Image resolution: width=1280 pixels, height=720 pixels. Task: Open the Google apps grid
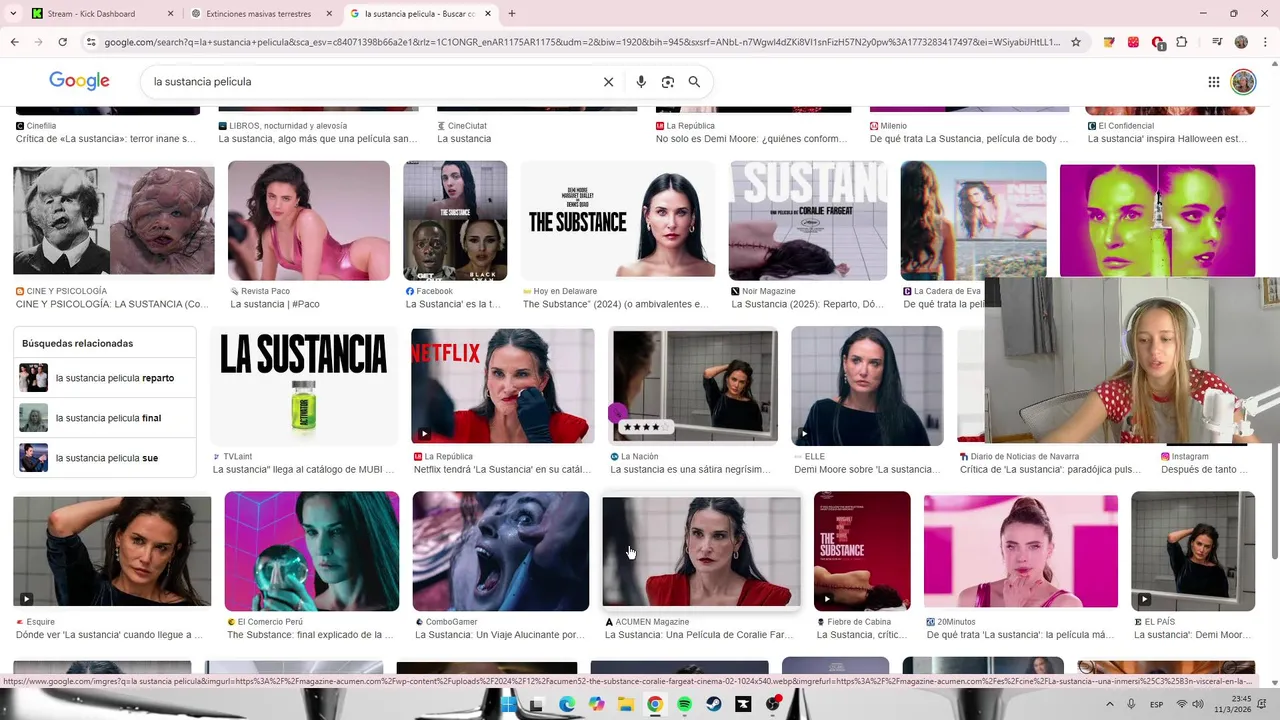pos(1213,82)
